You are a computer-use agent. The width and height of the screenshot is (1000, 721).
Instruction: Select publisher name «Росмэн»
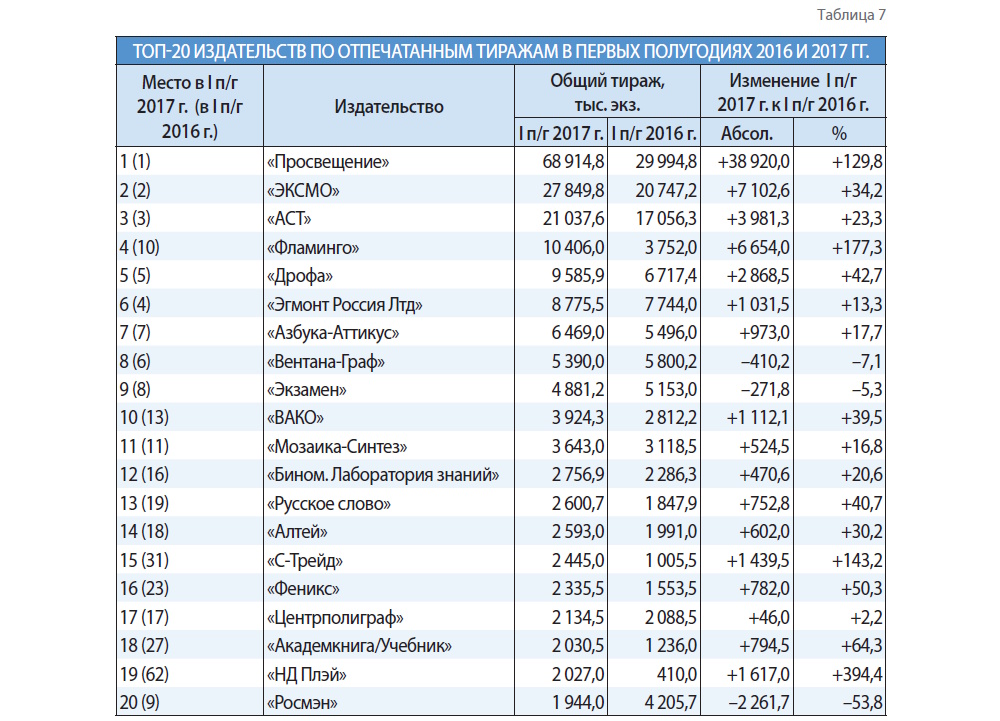(302, 703)
